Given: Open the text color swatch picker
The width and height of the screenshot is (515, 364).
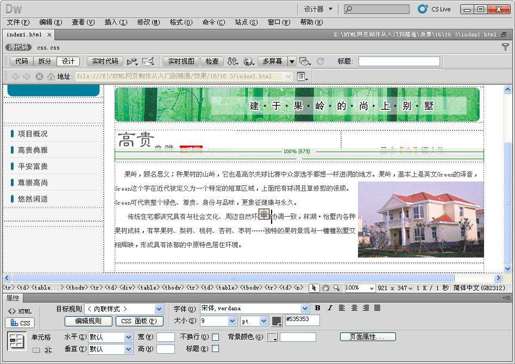Looking at the screenshot, I should 277,321.
